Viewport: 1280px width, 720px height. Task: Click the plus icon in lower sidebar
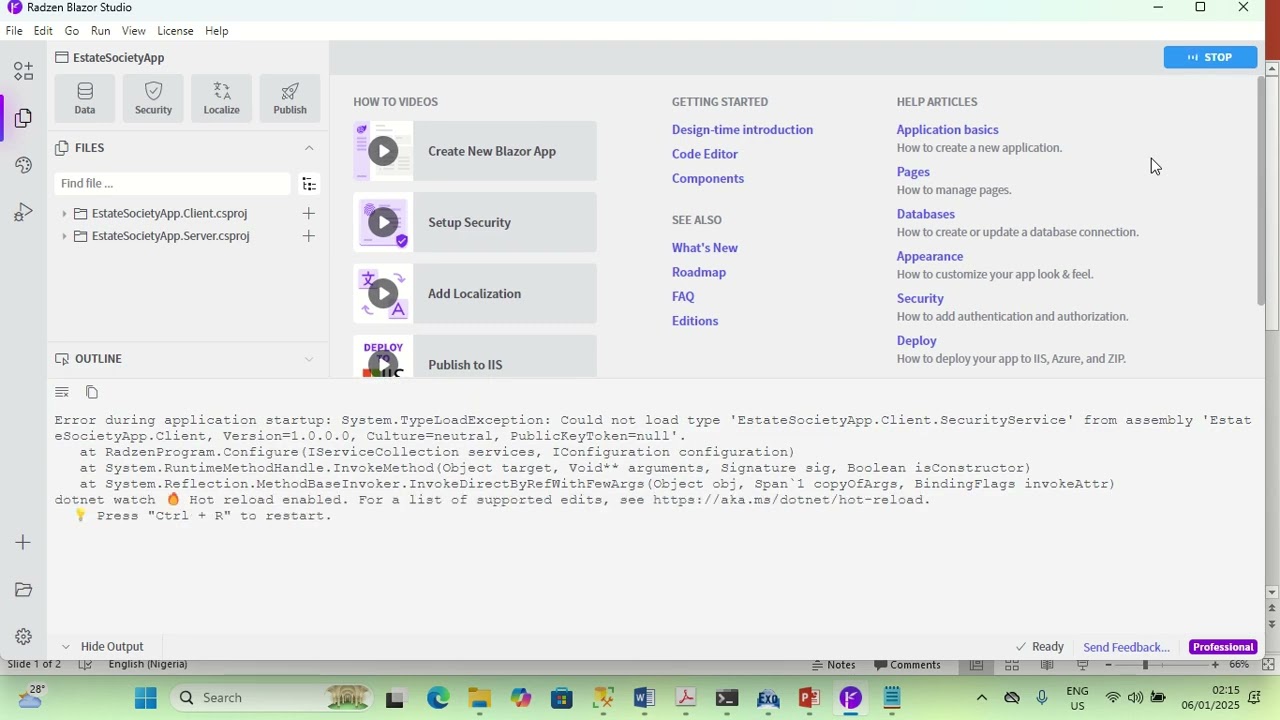point(23,542)
